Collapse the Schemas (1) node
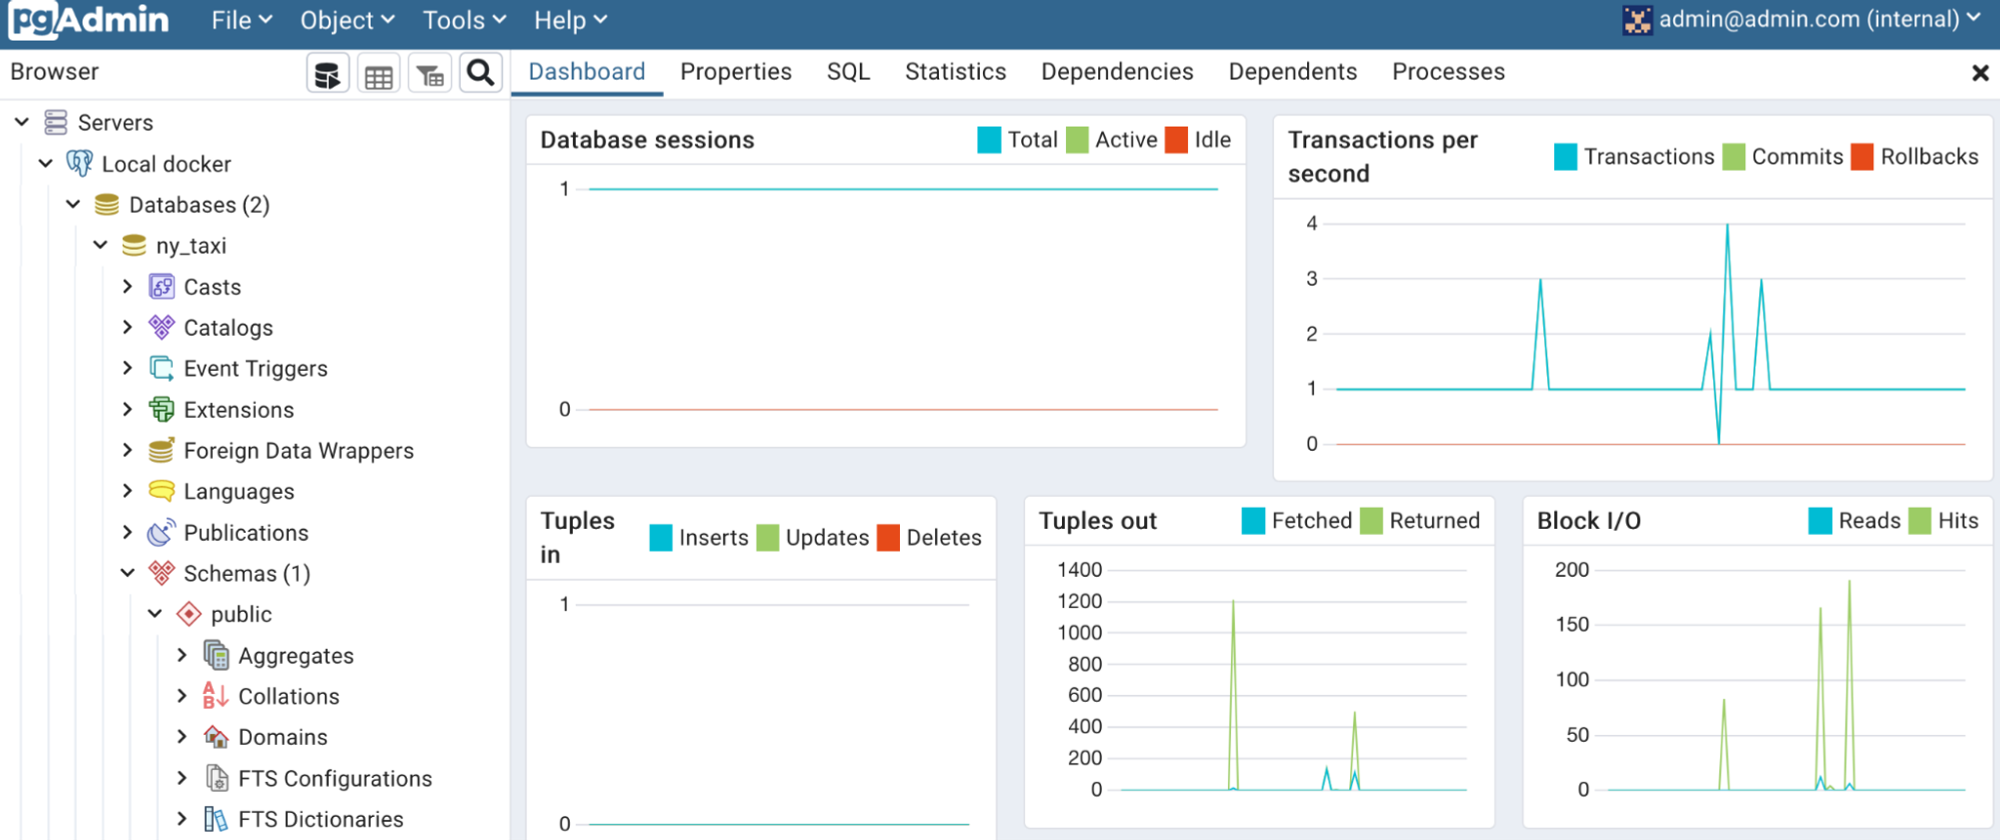The width and height of the screenshot is (2000, 840). click(x=127, y=573)
